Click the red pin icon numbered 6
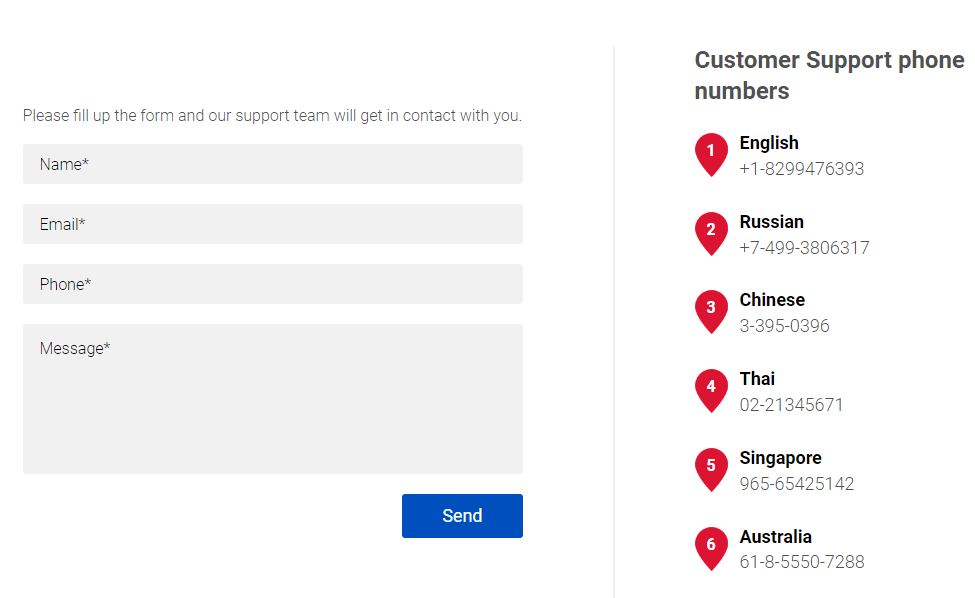 pos(711,549)
